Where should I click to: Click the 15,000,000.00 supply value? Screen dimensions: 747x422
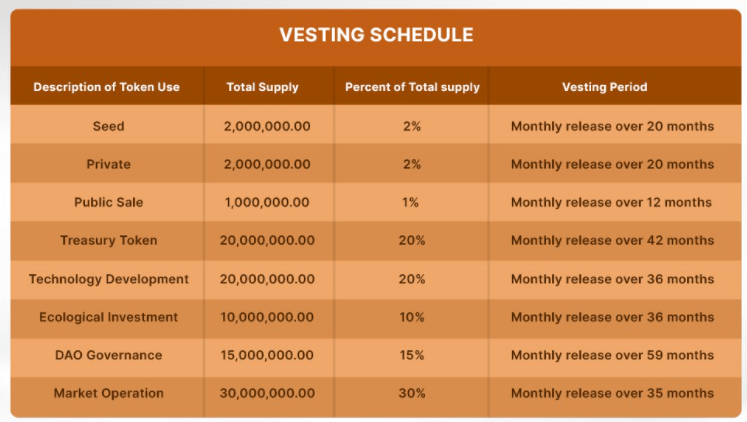coord(269,355)
